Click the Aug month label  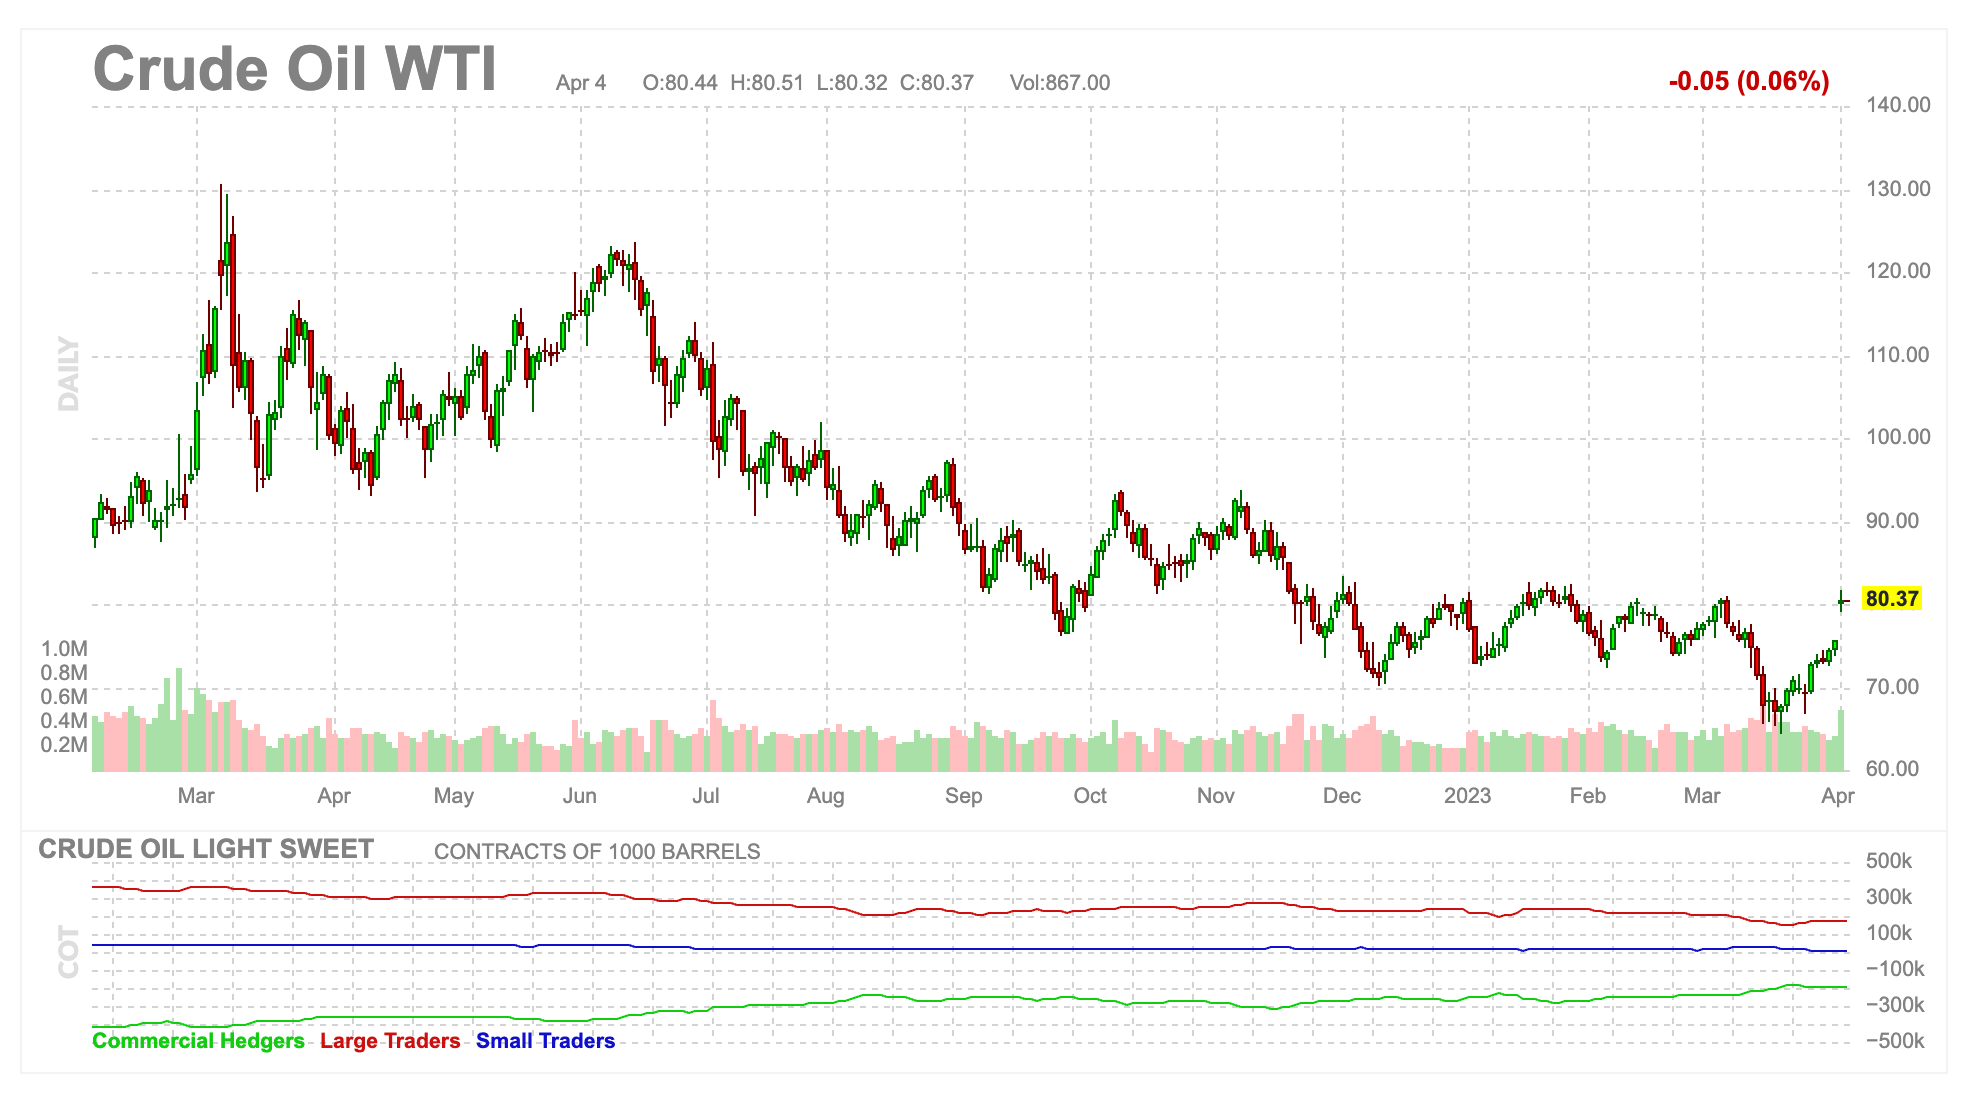coord(826,796)
